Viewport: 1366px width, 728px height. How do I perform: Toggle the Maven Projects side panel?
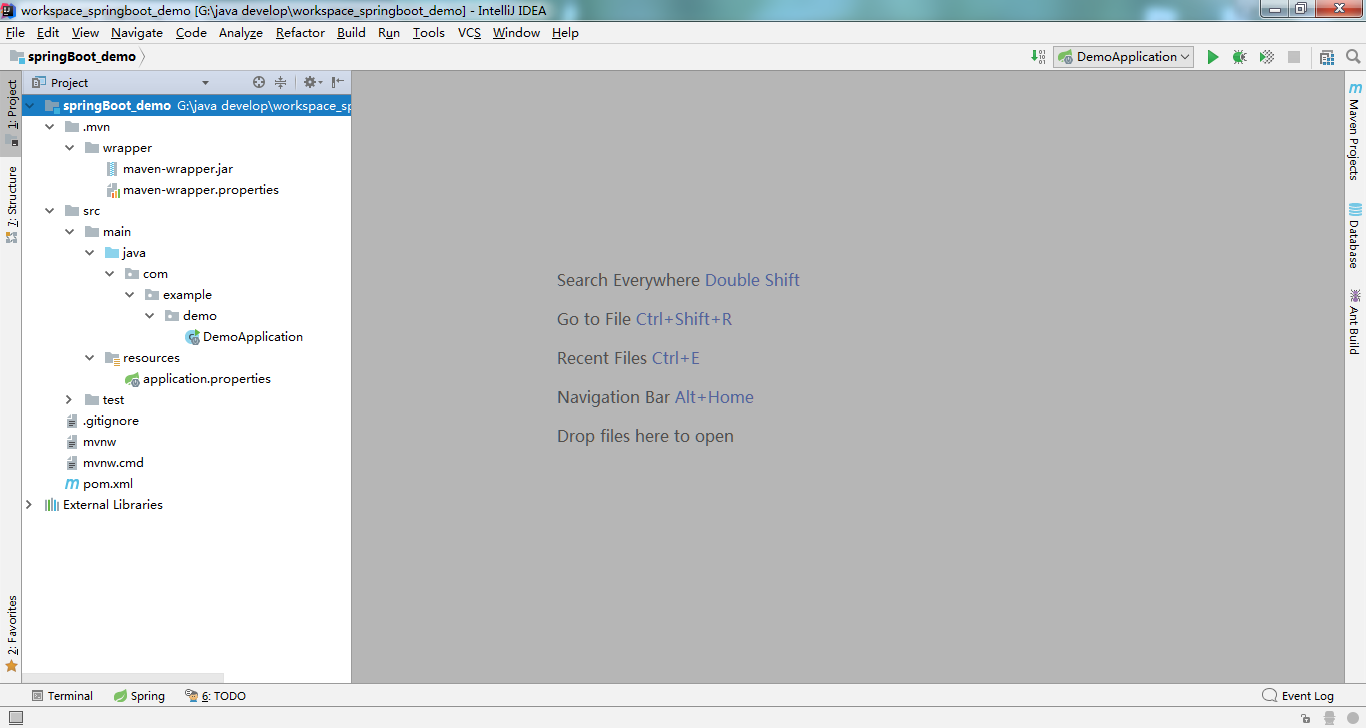coord(1354,131)
